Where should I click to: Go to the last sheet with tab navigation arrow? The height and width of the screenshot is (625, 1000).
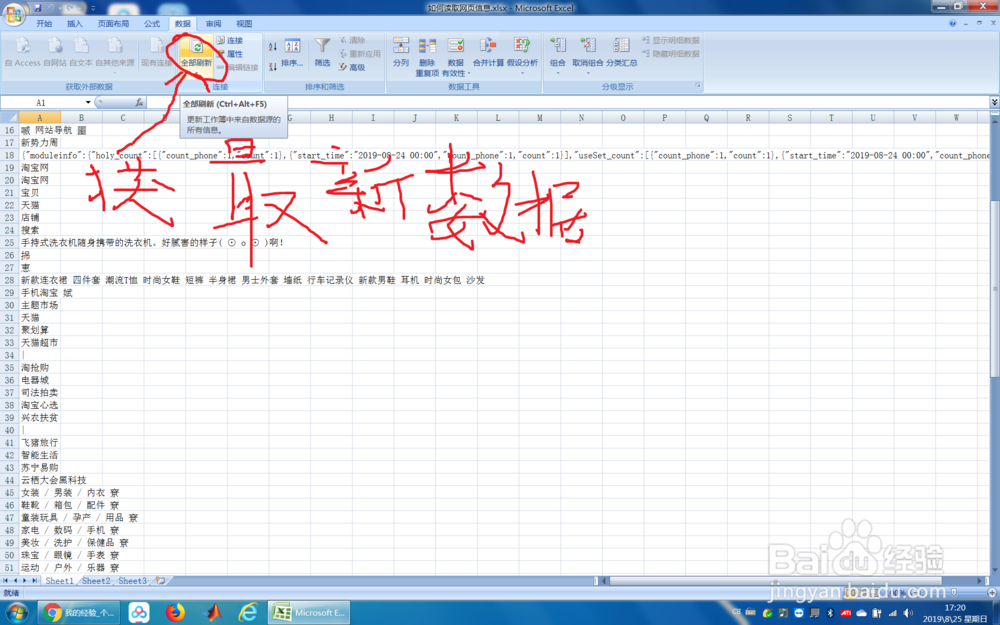tap(34, 581)
